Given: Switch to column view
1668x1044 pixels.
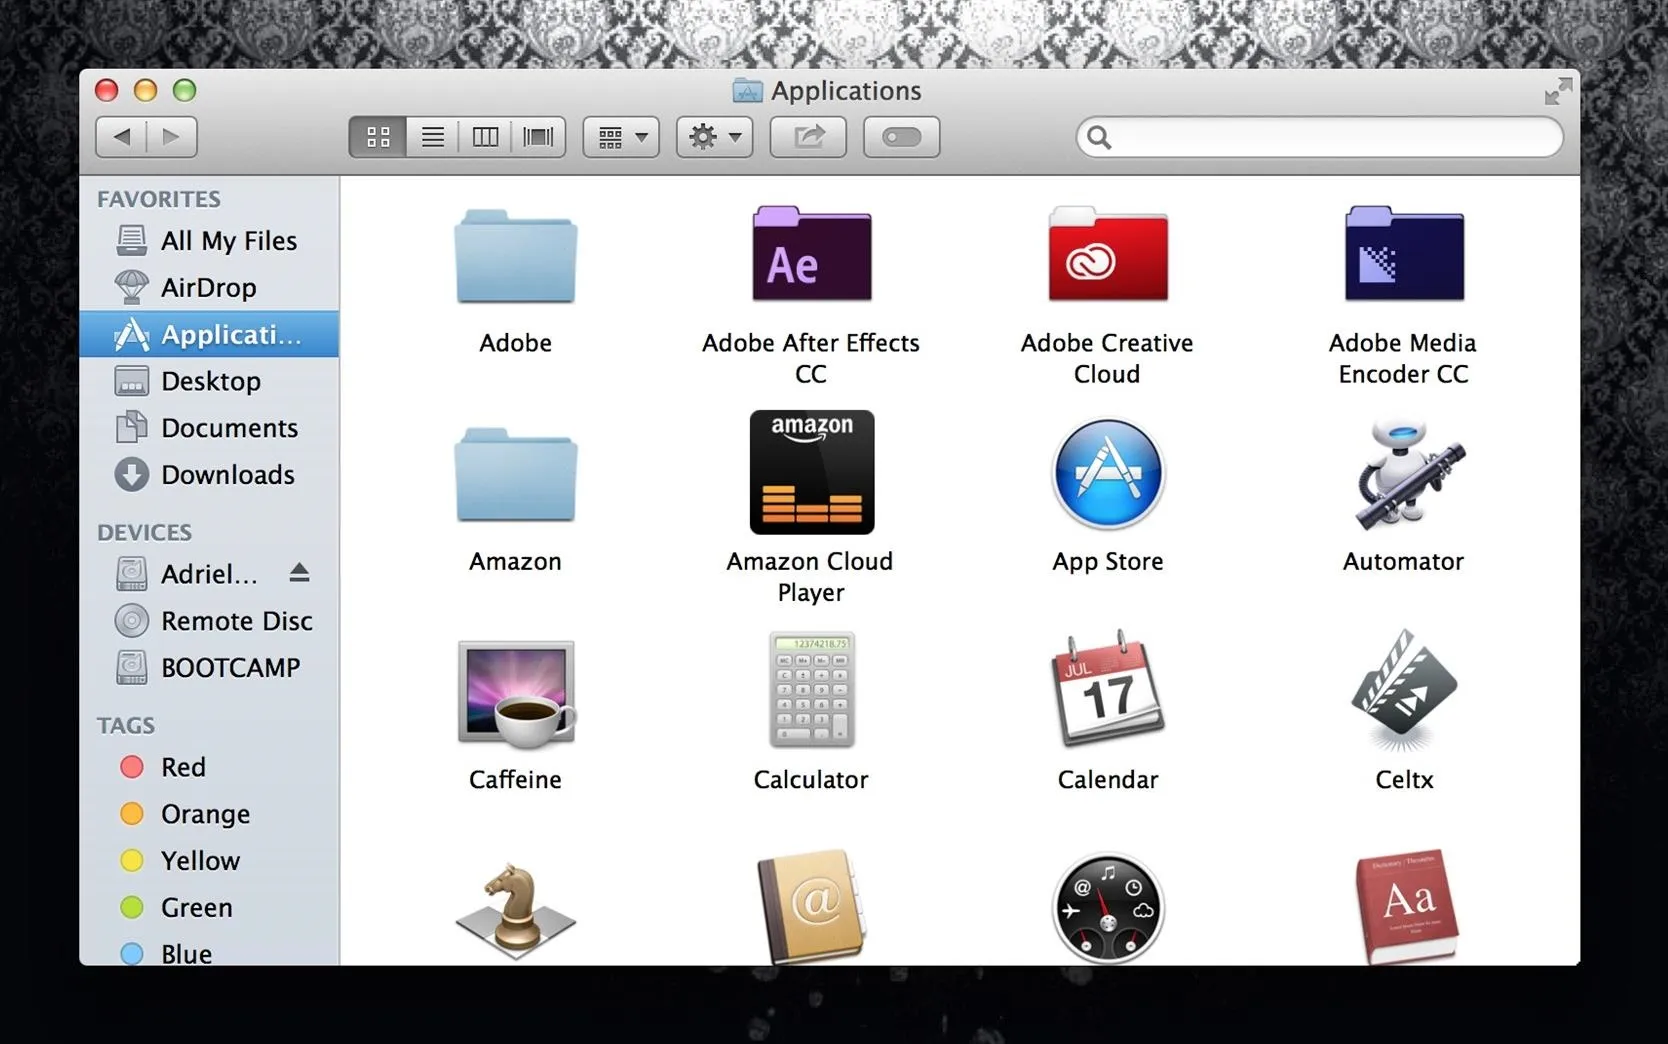Looking at the screenshot, I should [485, 137].
